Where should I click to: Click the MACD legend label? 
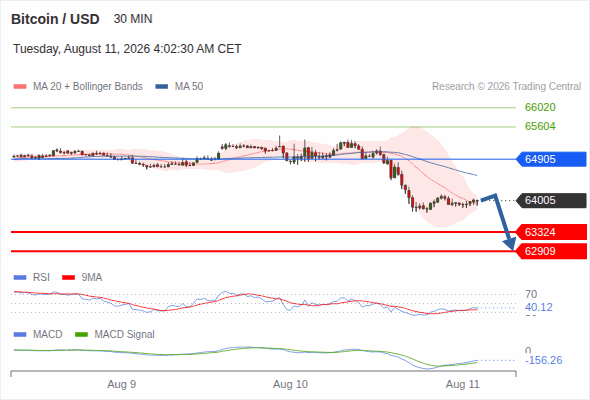[48, 335]
